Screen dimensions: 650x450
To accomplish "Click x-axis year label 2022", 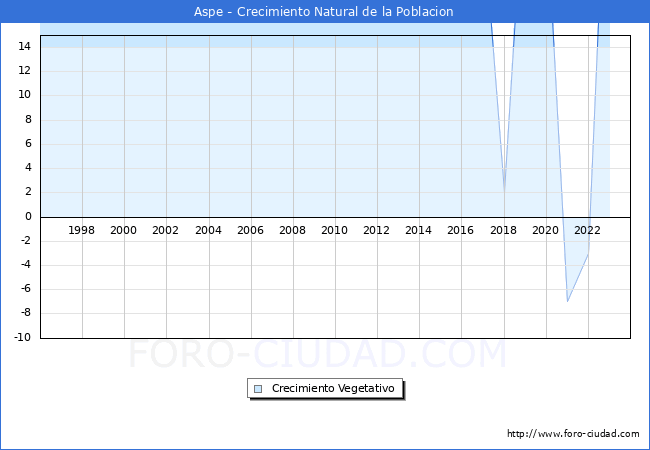I will (x=587, y=230).
